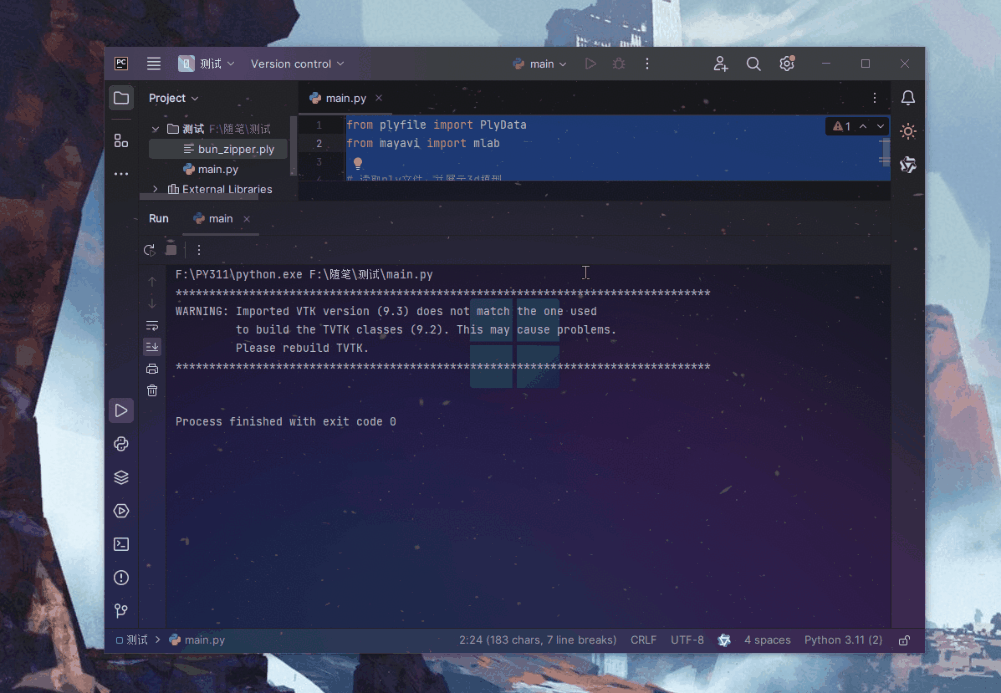Click the Rerun icon in the Run panel
1001x693 pixels.
(148, 249)
